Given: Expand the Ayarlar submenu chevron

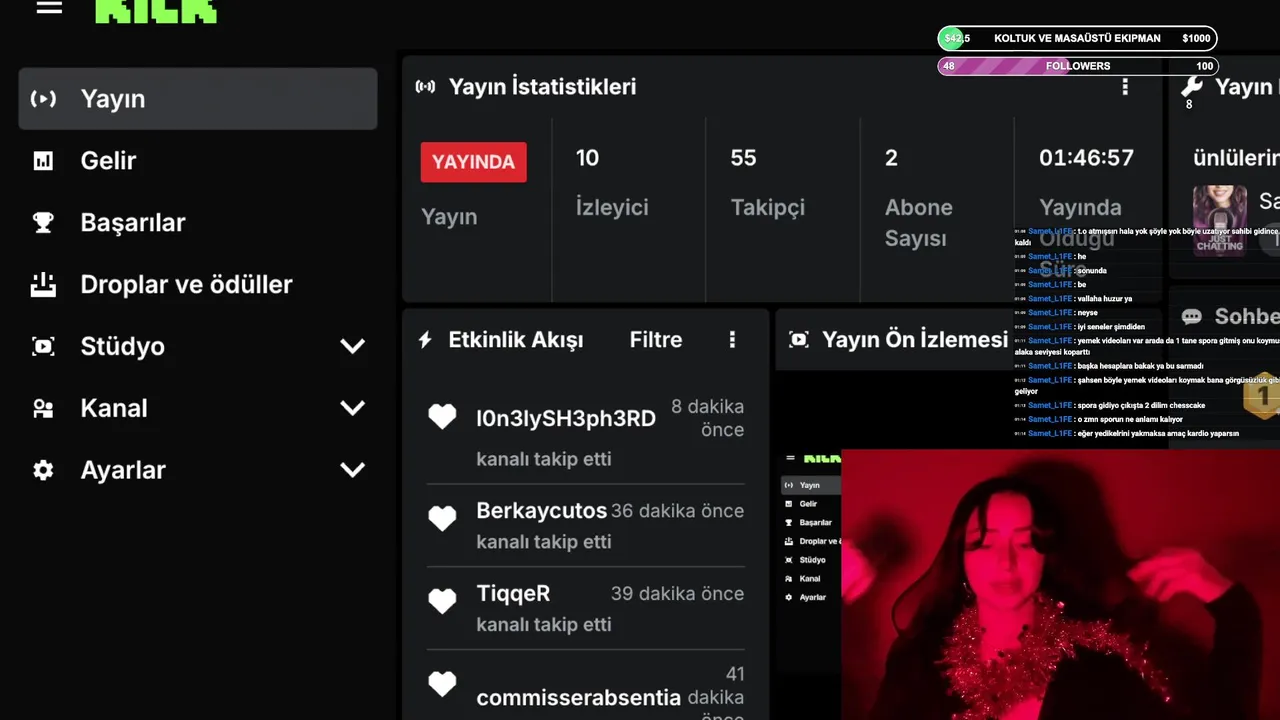Looking at the screenshot, I should click(x=352, y=470).
